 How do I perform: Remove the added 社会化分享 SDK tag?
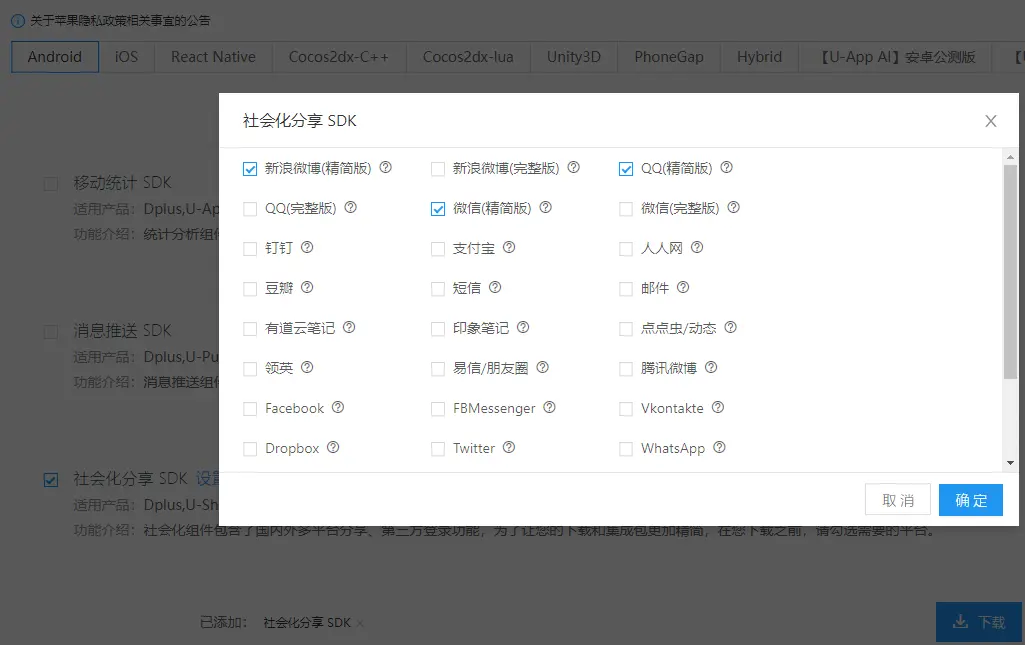[x=360, y=623]
